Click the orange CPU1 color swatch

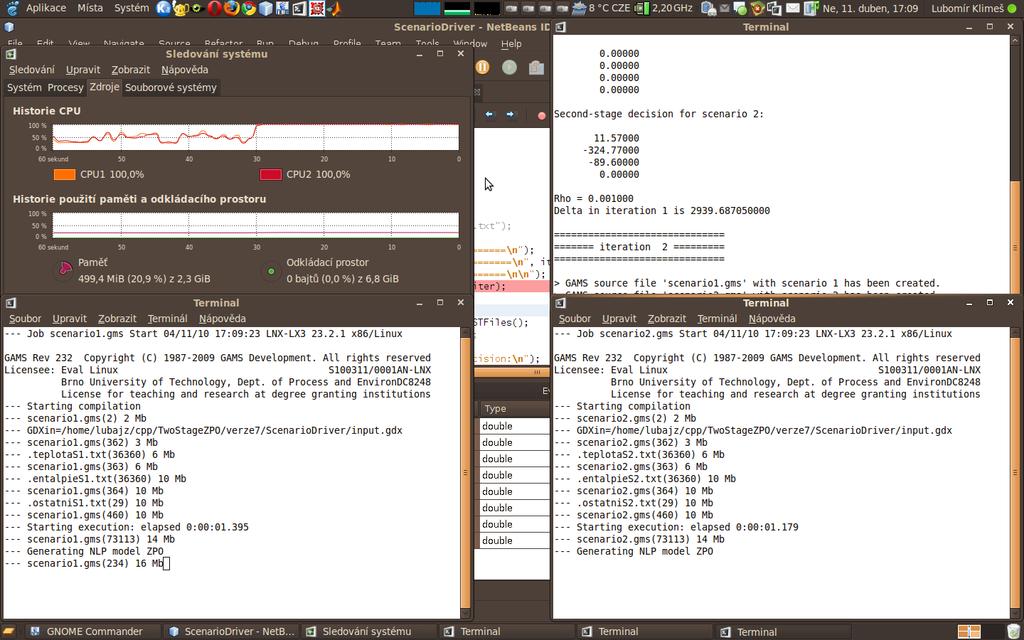tap(65, 174)
